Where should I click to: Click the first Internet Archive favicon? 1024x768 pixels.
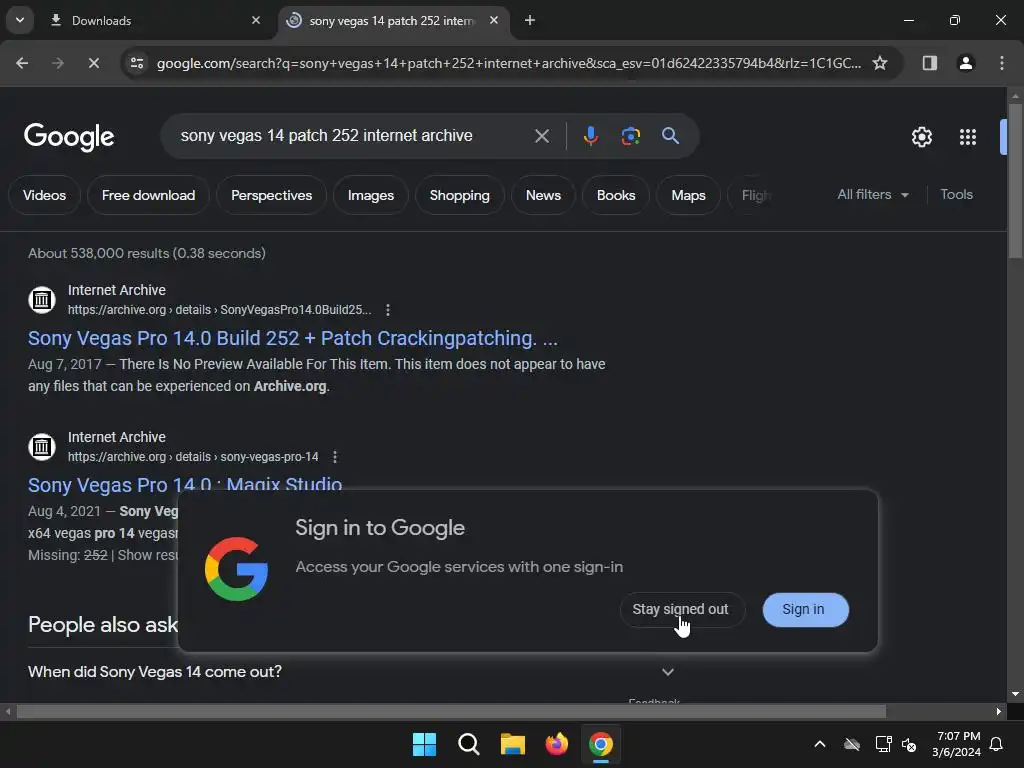[42, 300]
